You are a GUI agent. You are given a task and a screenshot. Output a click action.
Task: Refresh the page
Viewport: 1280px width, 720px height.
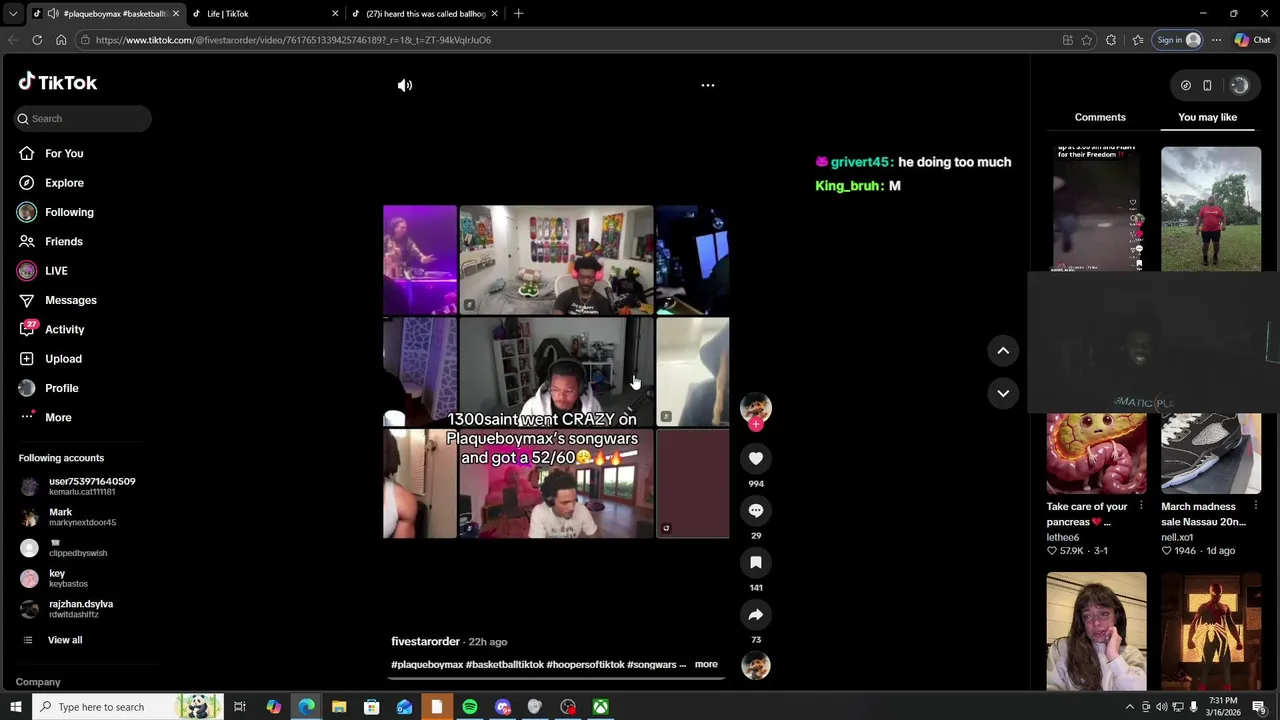click(37, 40)
